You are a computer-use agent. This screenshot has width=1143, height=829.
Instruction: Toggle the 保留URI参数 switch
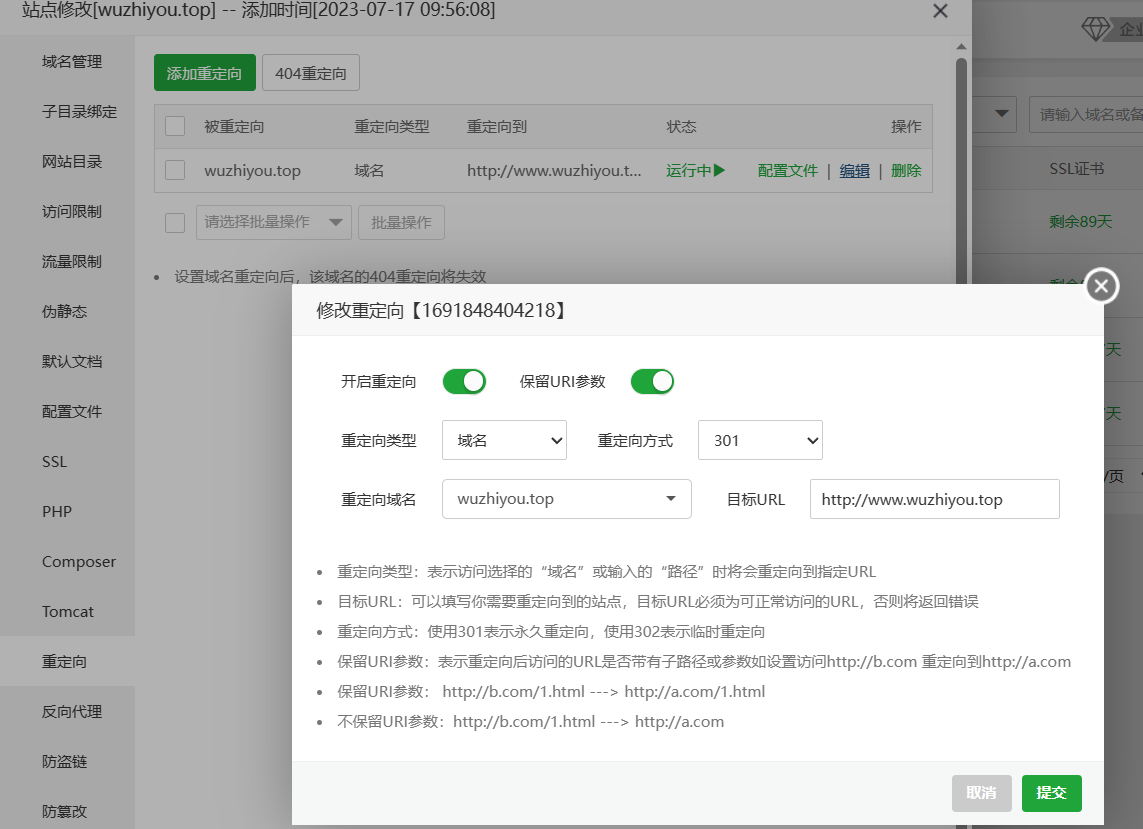(652, 381)
